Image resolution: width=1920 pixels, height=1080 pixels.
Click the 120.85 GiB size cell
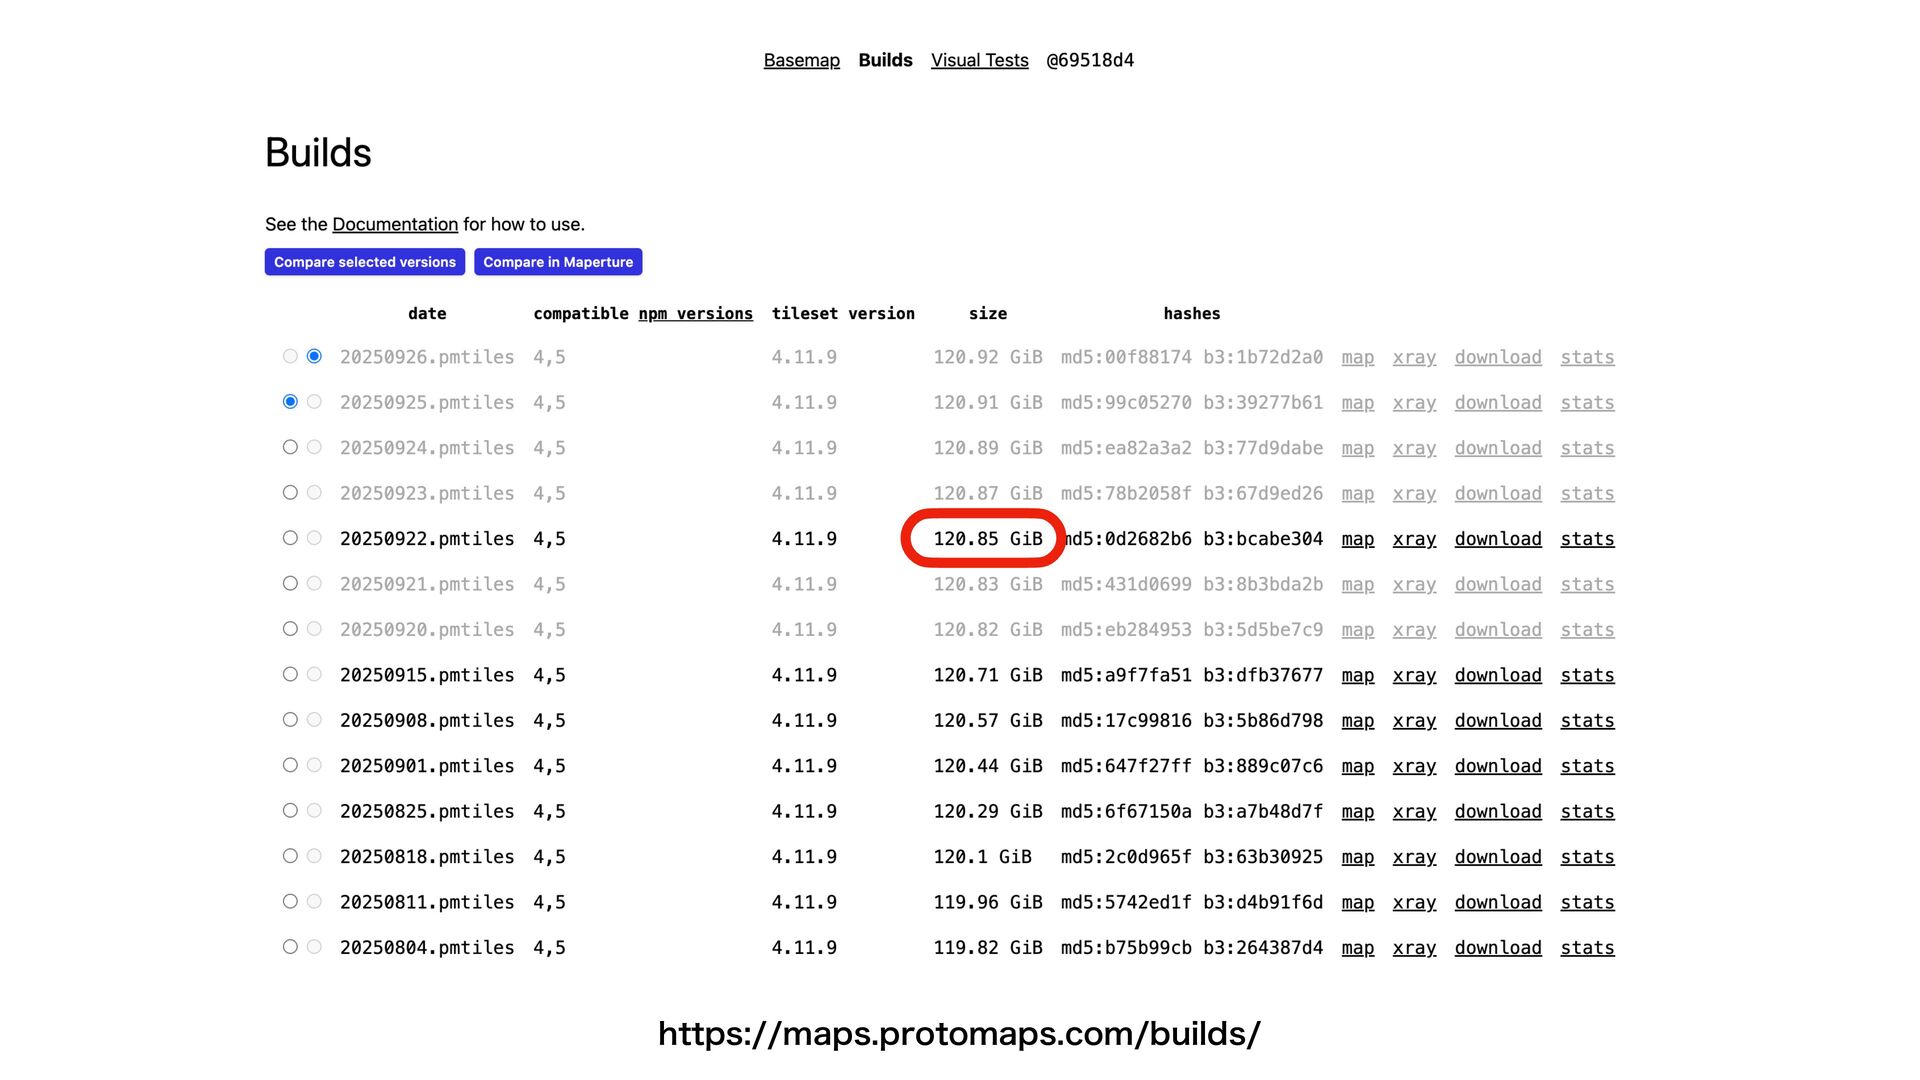coord(987,539)
